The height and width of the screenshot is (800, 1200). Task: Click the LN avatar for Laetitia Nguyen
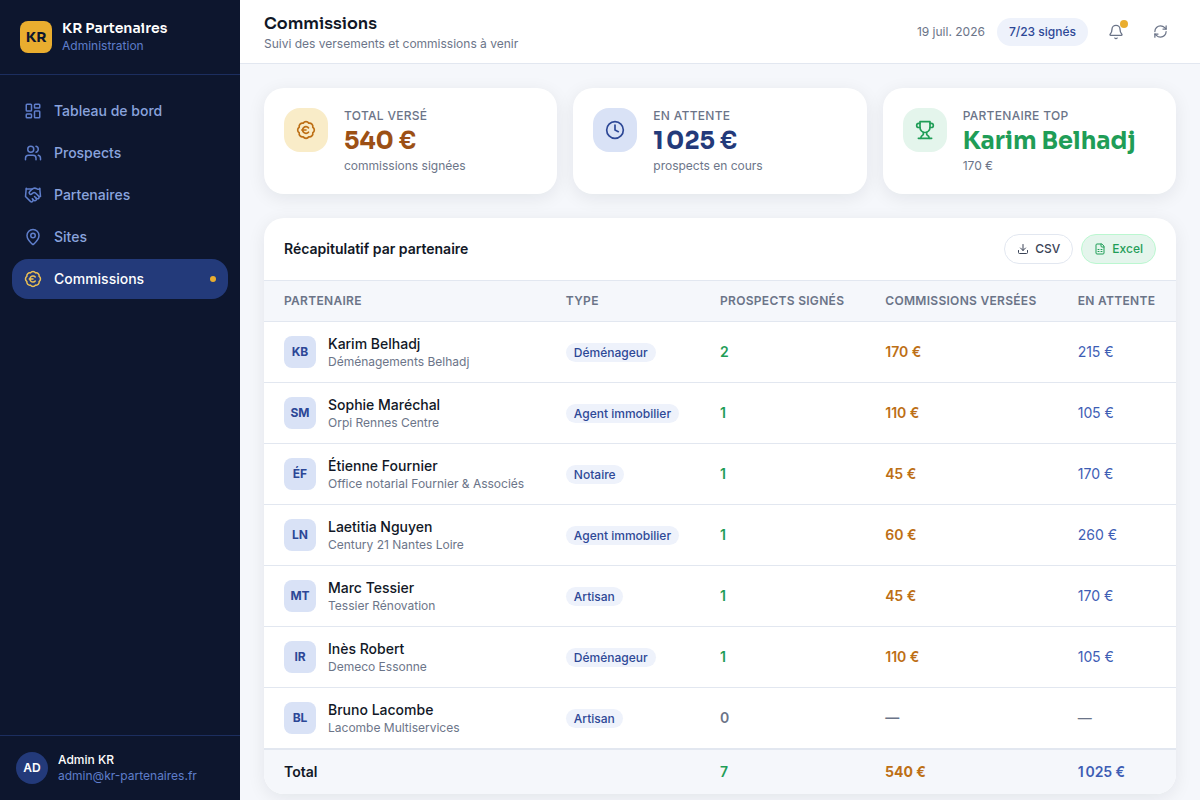(300, 535)
